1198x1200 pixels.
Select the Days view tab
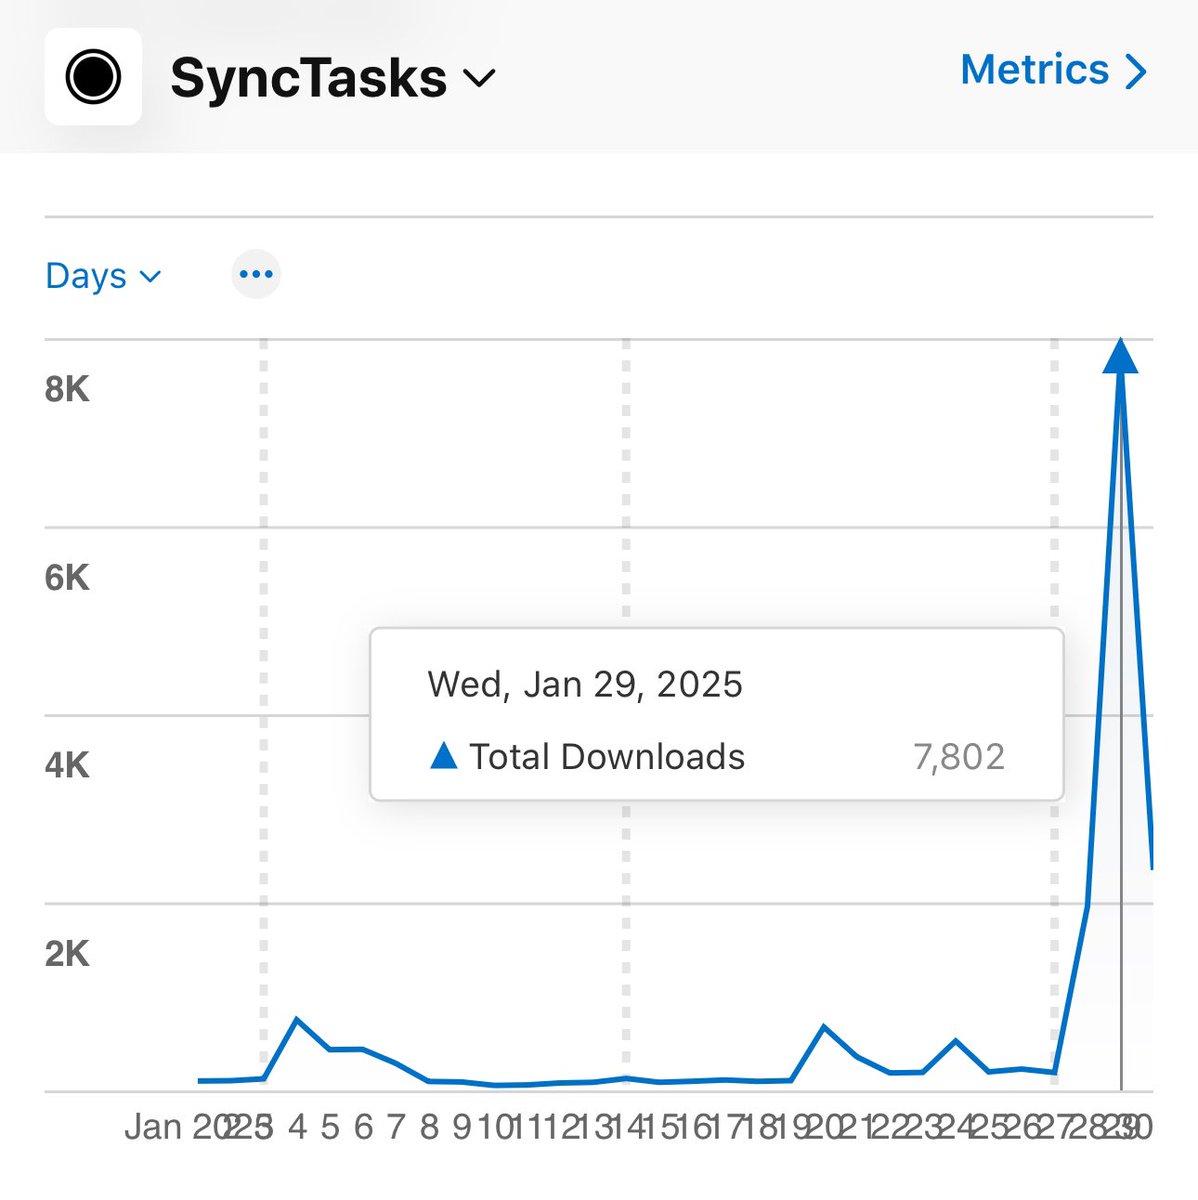(x=85, y=276)
